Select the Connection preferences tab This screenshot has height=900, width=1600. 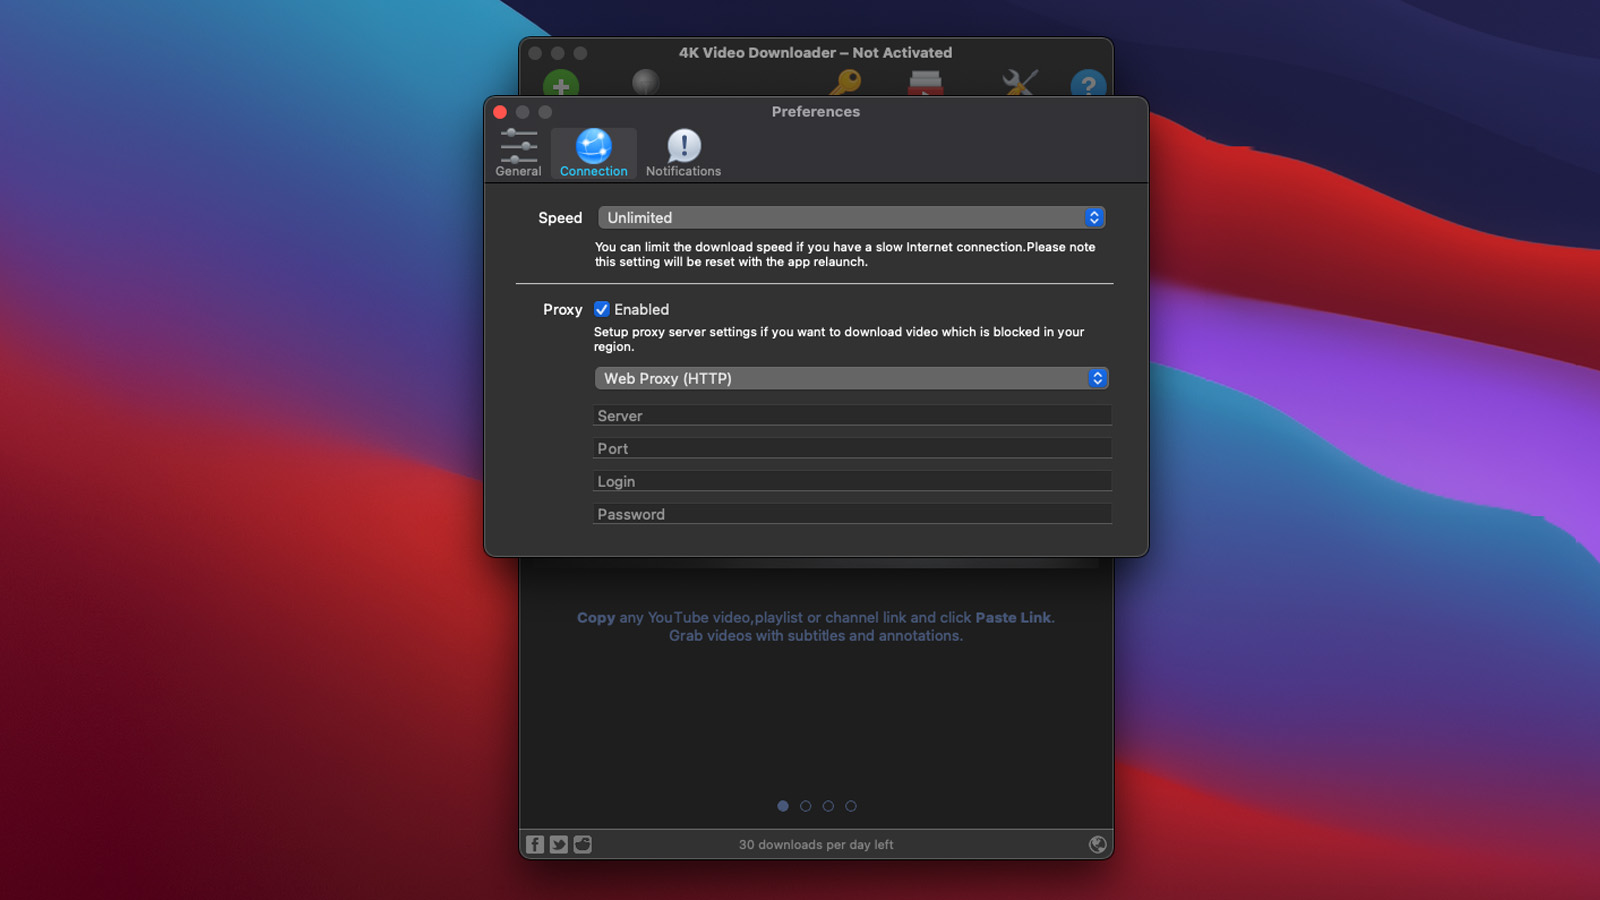point(593,153)
